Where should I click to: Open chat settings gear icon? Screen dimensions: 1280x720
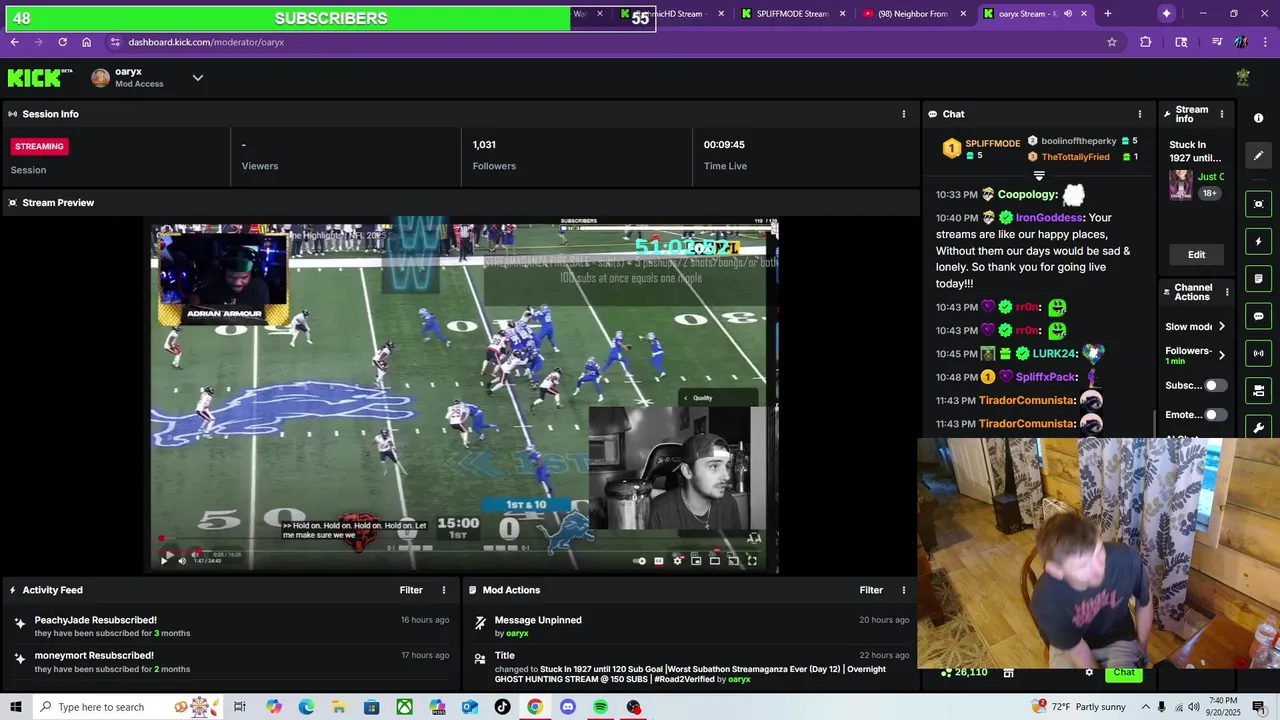(x=1089, y=672)
